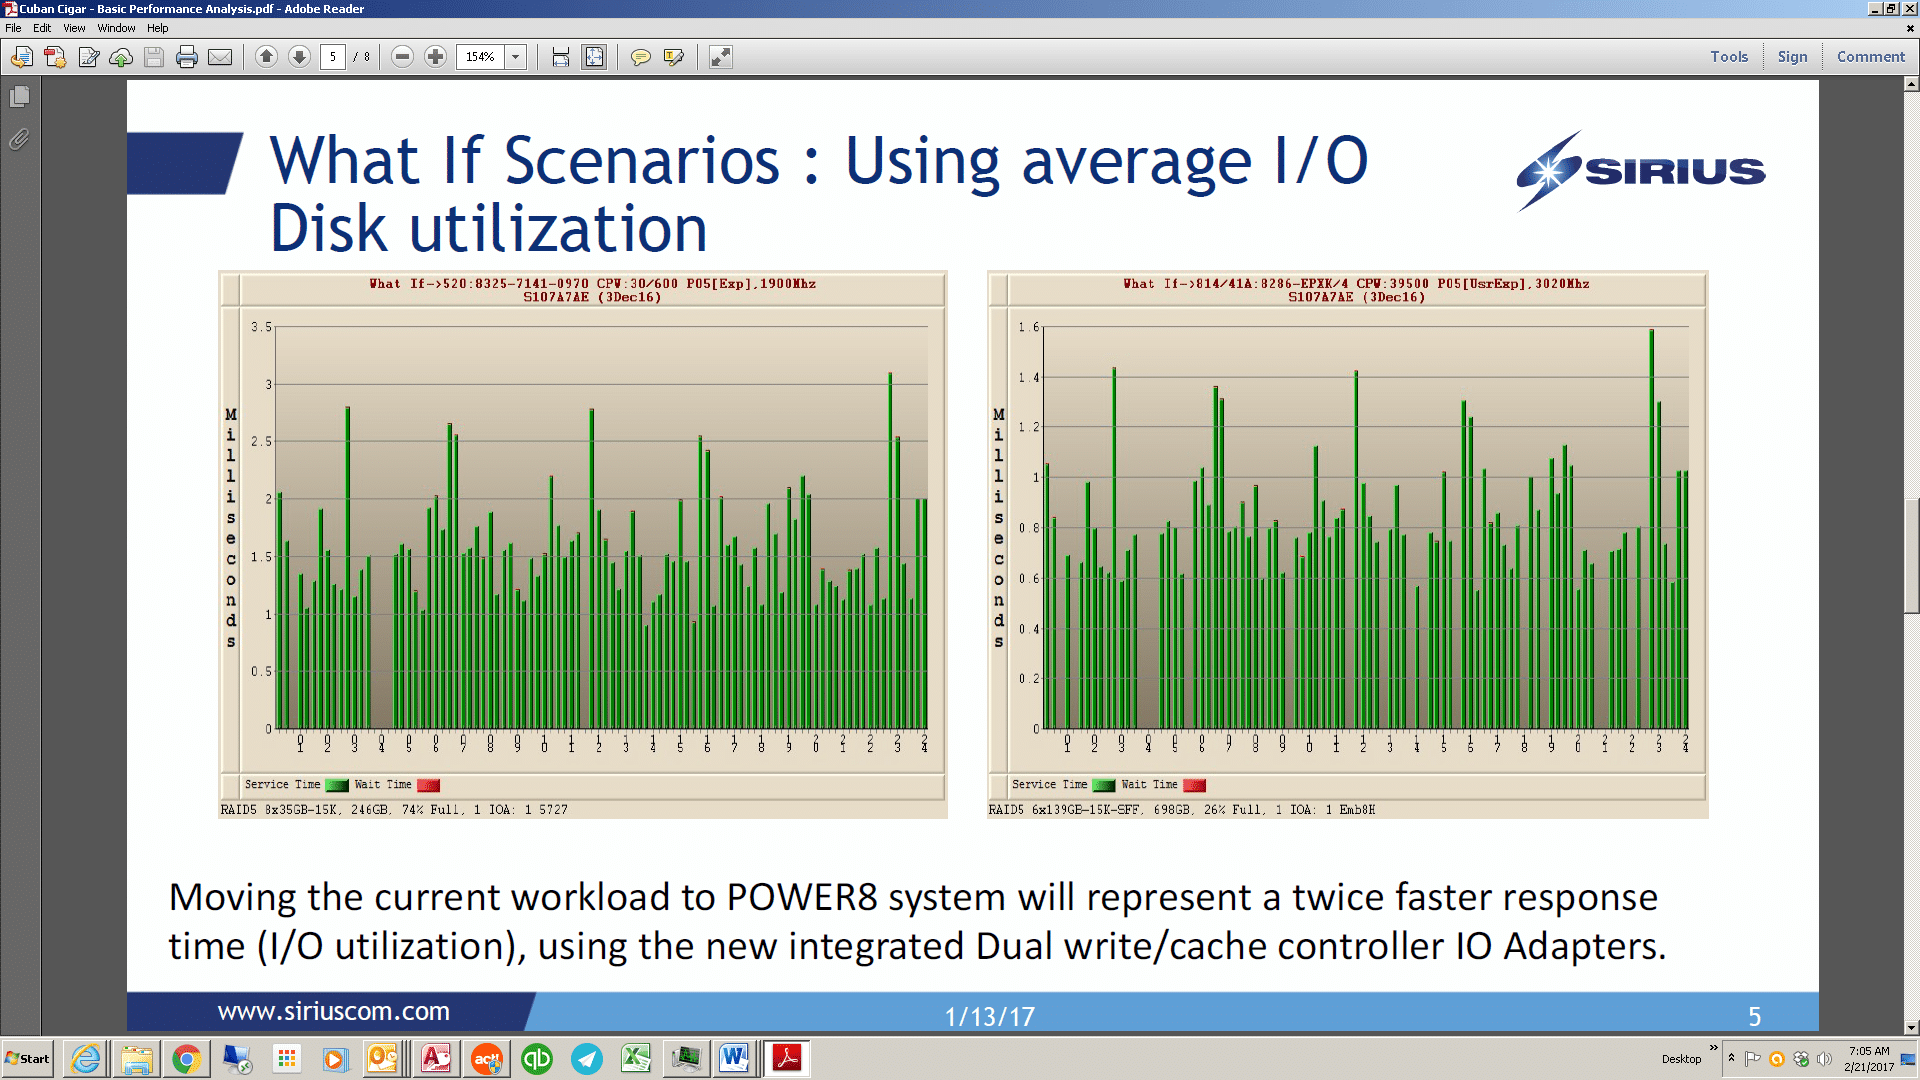Save the document with the Save icon

(153, 57)
